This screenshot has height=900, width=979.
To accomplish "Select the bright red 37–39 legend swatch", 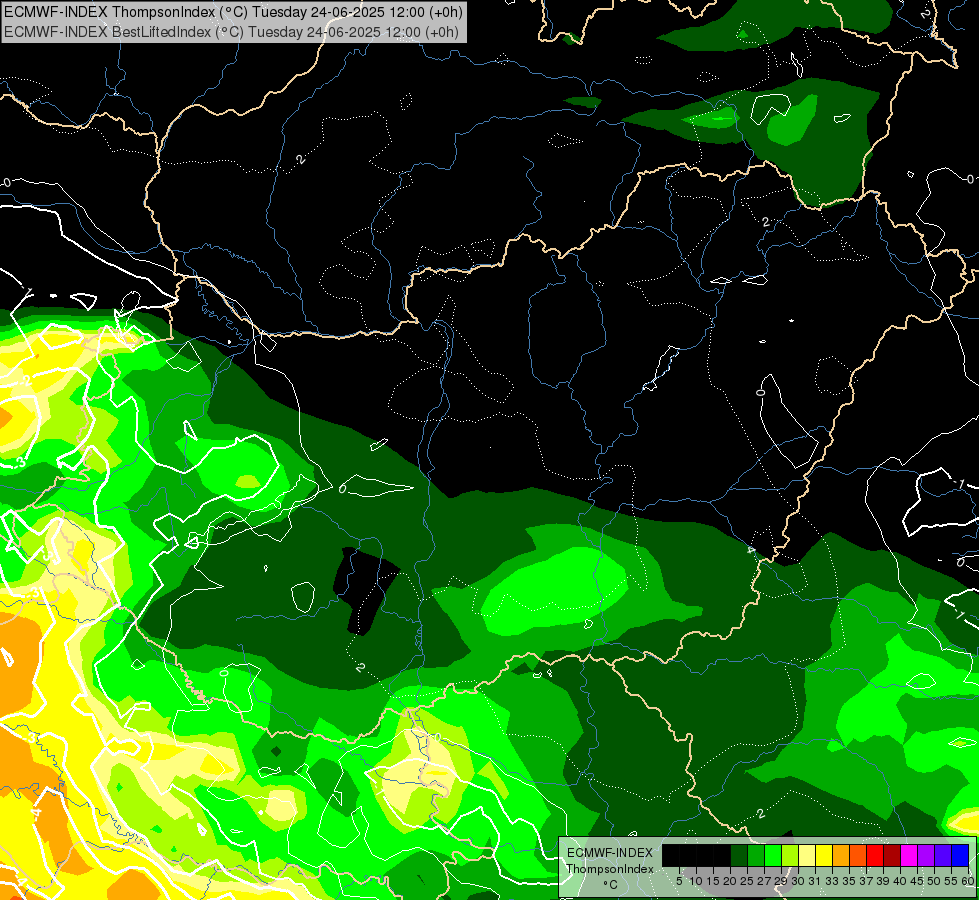I will 875,855.
